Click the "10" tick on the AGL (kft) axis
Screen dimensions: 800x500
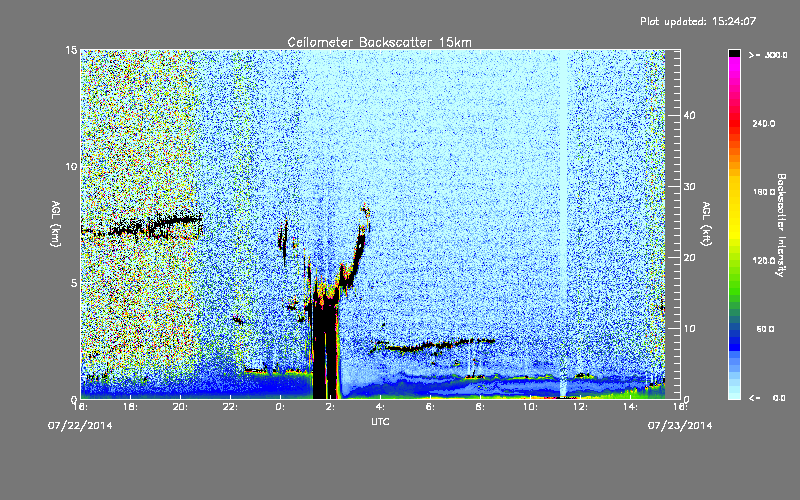click(689, 328)
